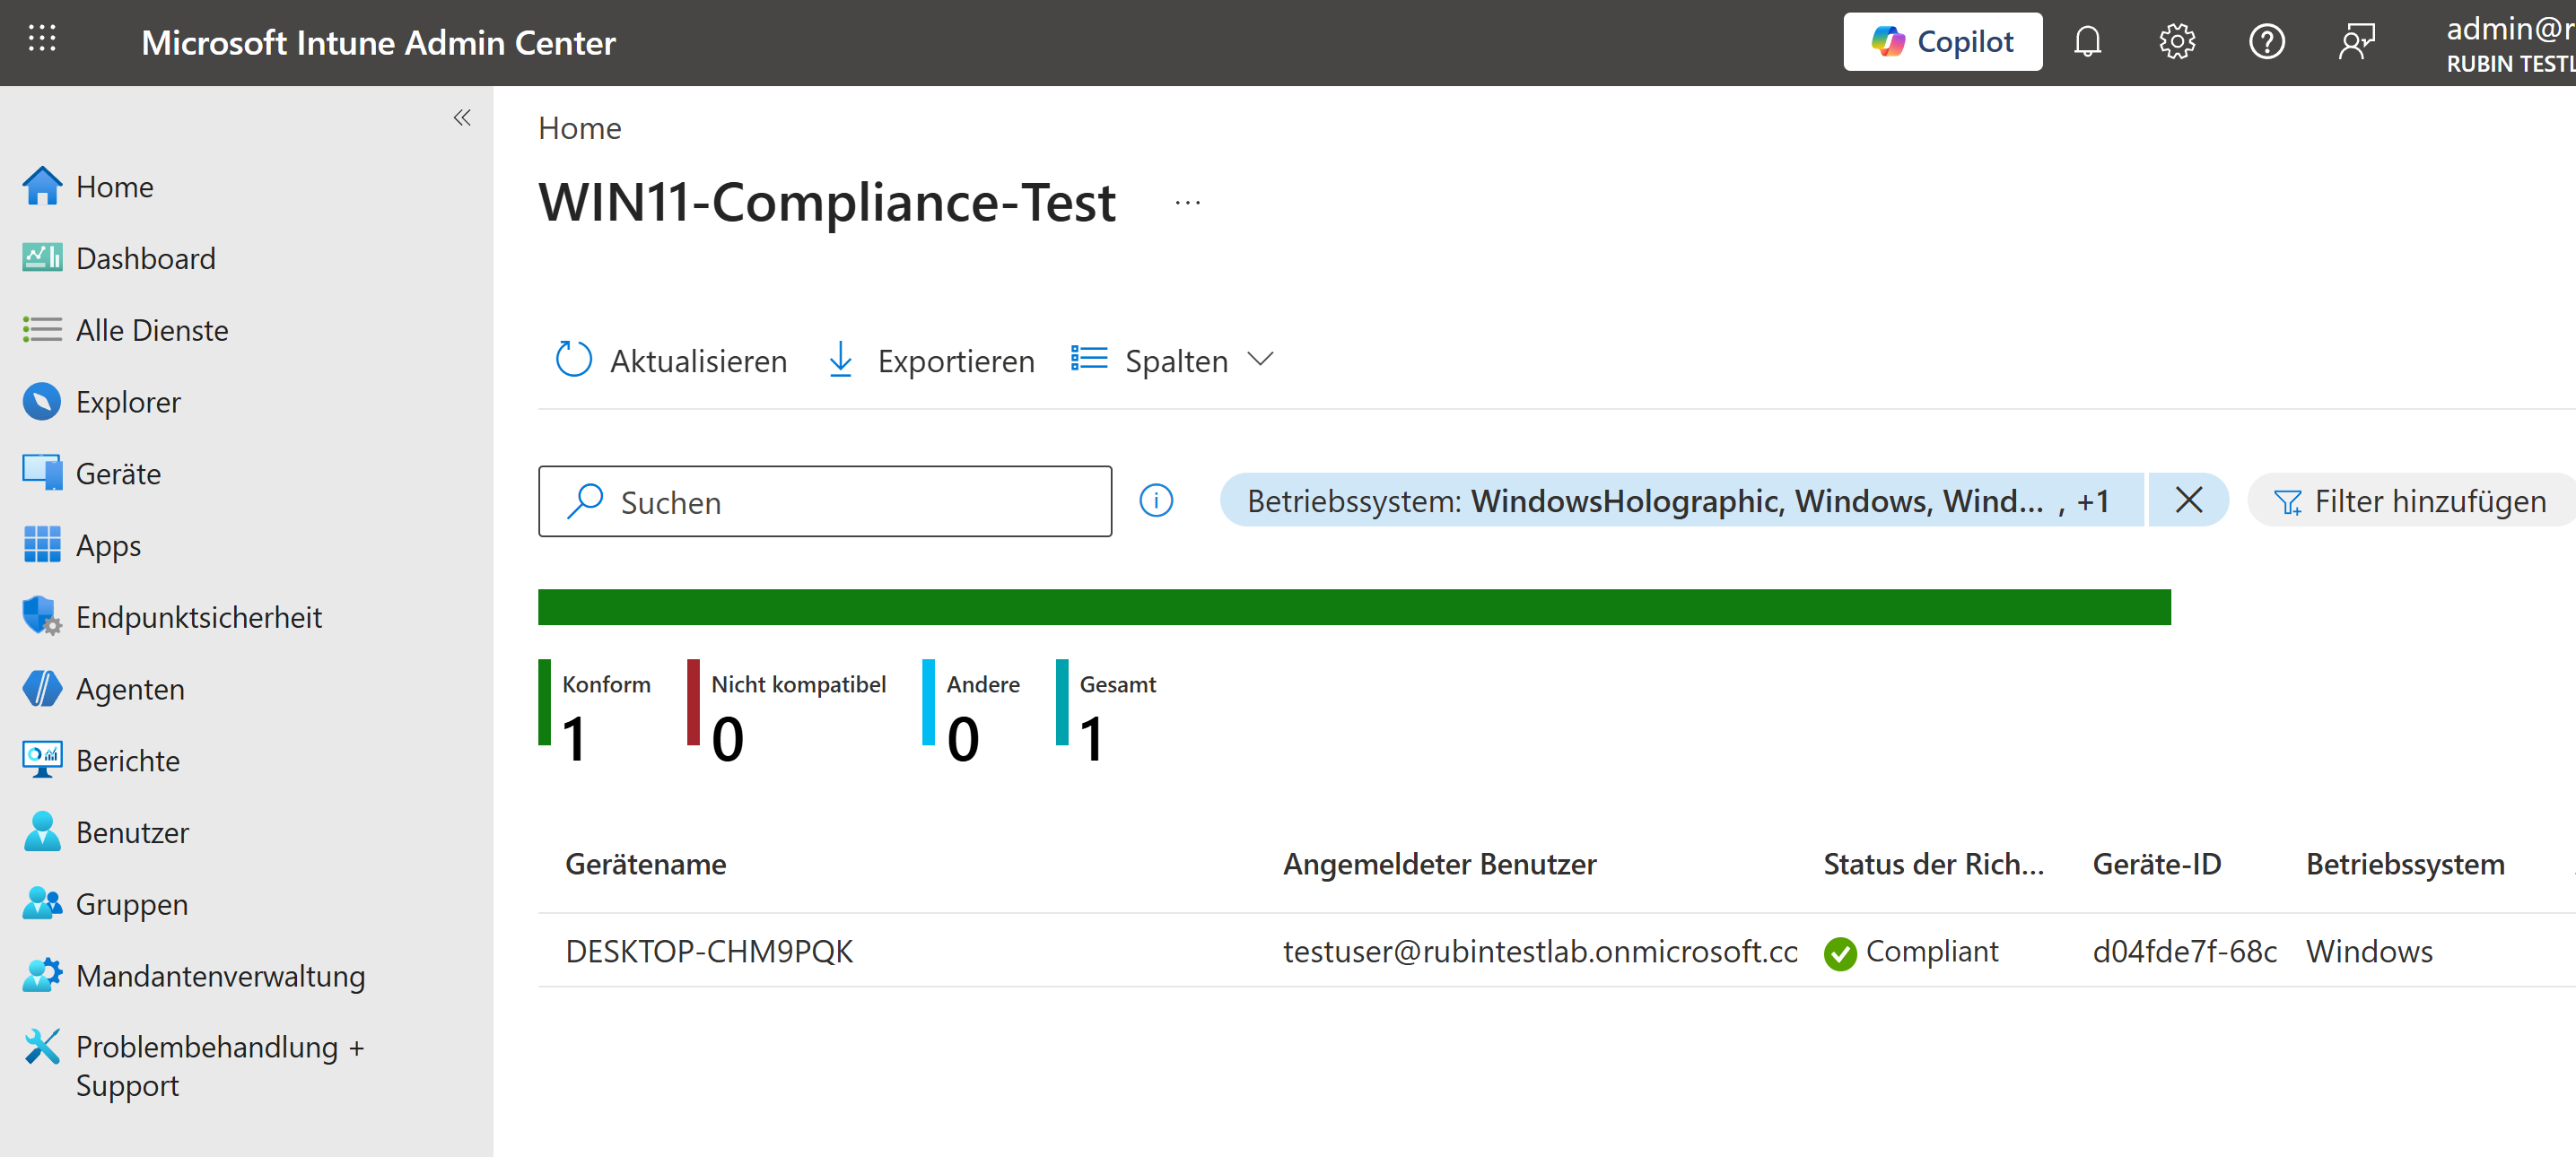Viewport: 2576px width, 1157px height.
Task: Click the search info circle icon
Action: point(1156,500)
